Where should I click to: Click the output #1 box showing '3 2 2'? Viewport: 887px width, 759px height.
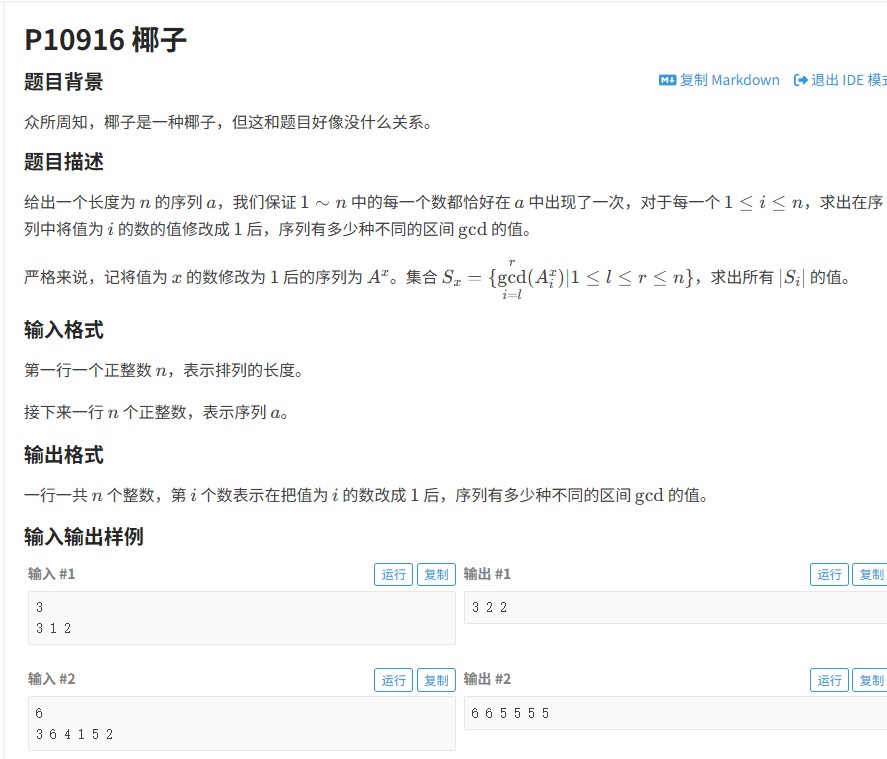(675, 607)
